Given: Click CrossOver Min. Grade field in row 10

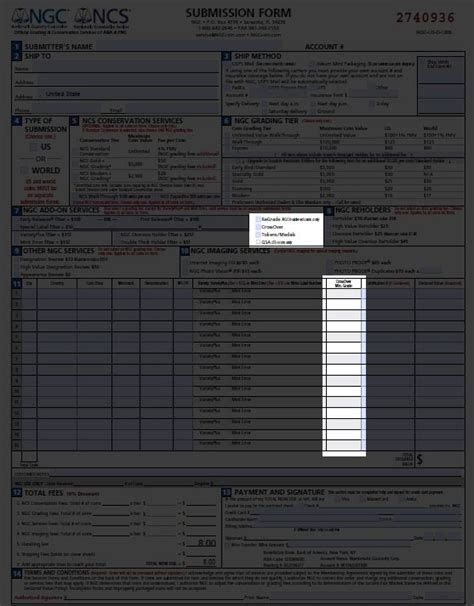Looking at the screenshot, I should pyautogui.click(x=344, y=391).
